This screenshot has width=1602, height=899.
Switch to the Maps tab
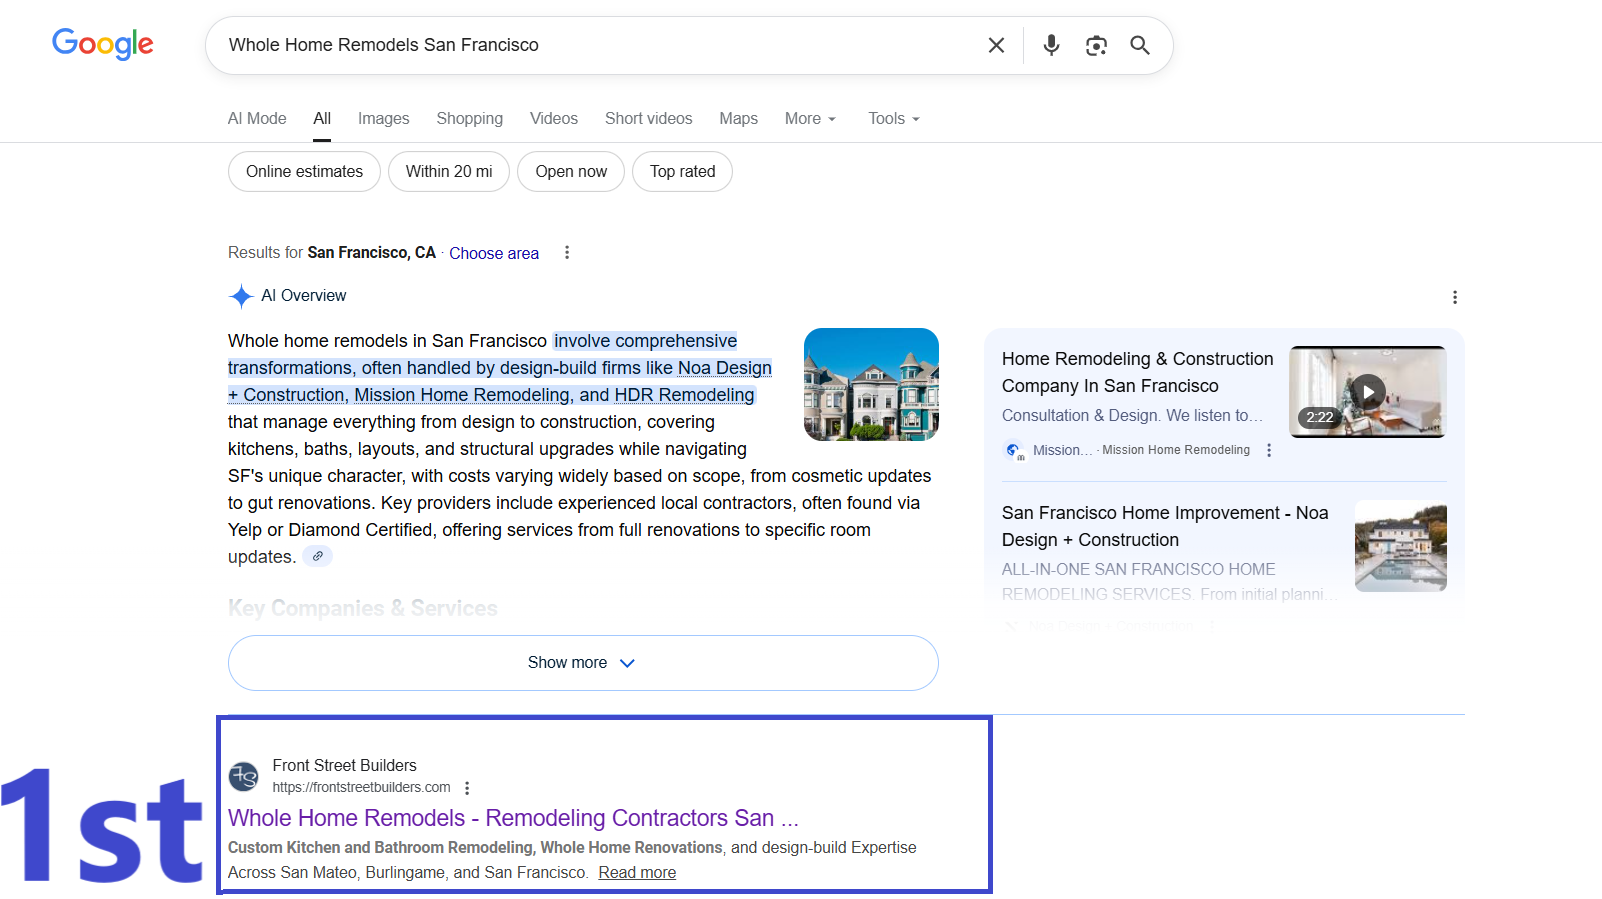(x=738, y=119)
